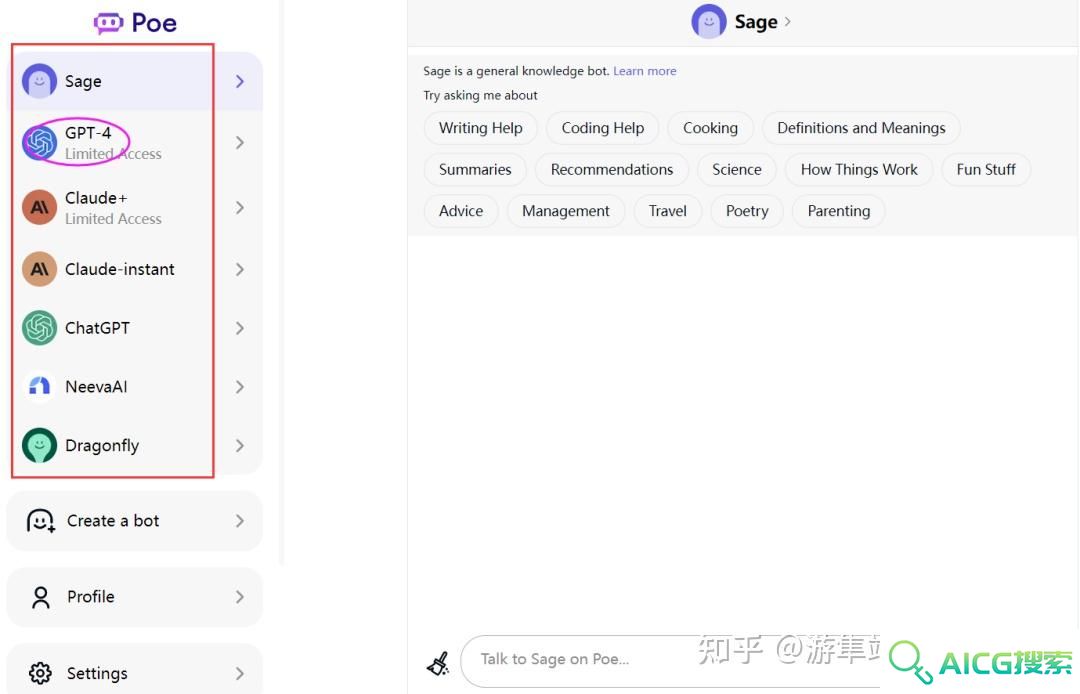Expand the Claude+ row chevron
This screenshot has height=694, width=1080.
(240, 207)
